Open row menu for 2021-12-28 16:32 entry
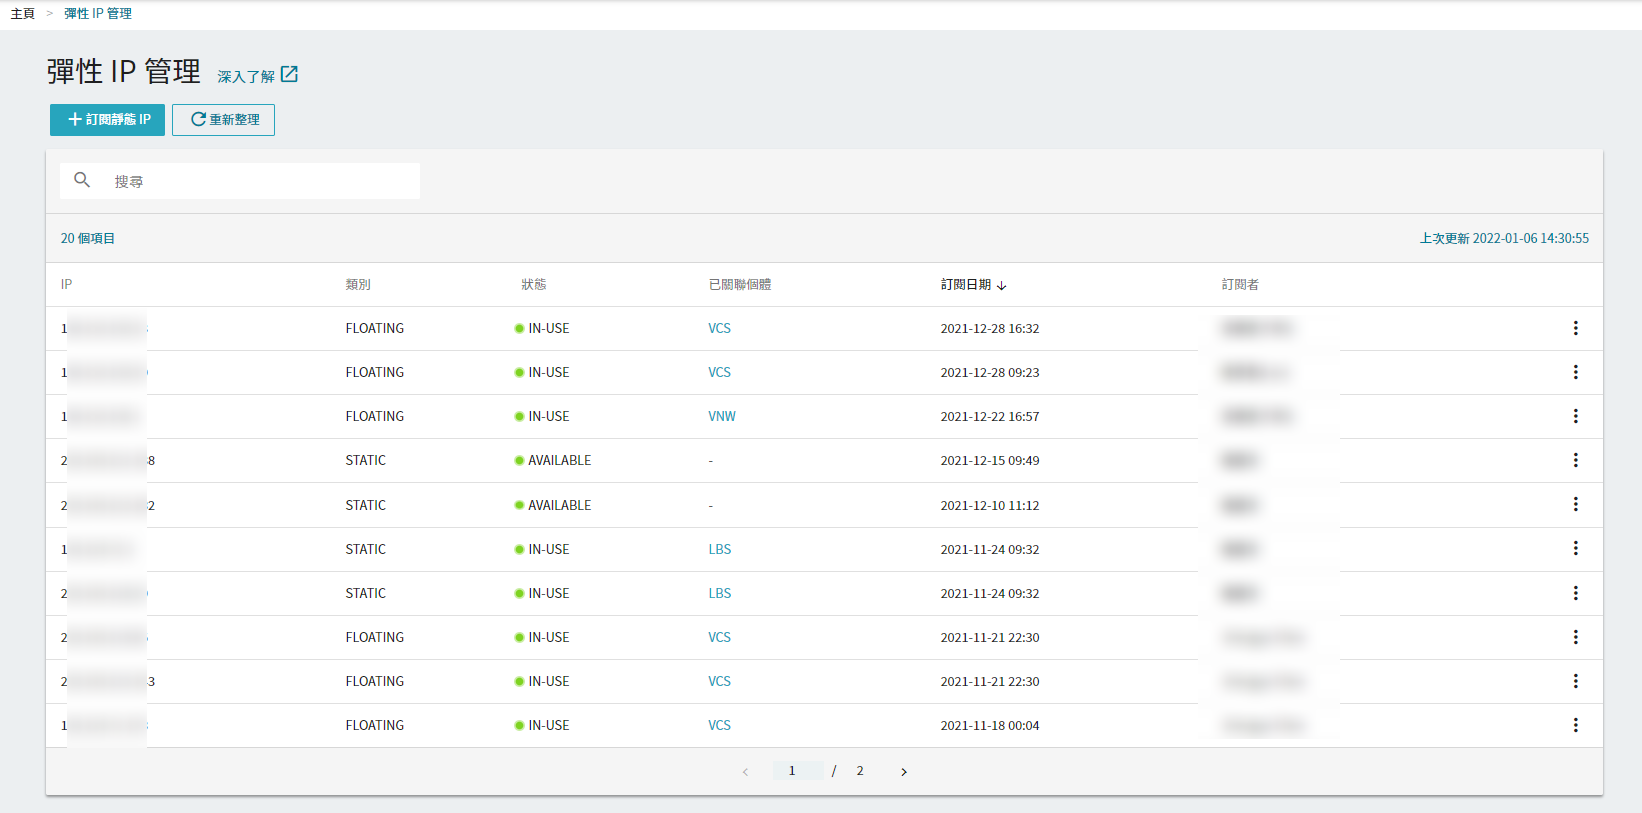Viewport: 1642px width, 813px height. pyautogui.click(x=1575, y=328)
